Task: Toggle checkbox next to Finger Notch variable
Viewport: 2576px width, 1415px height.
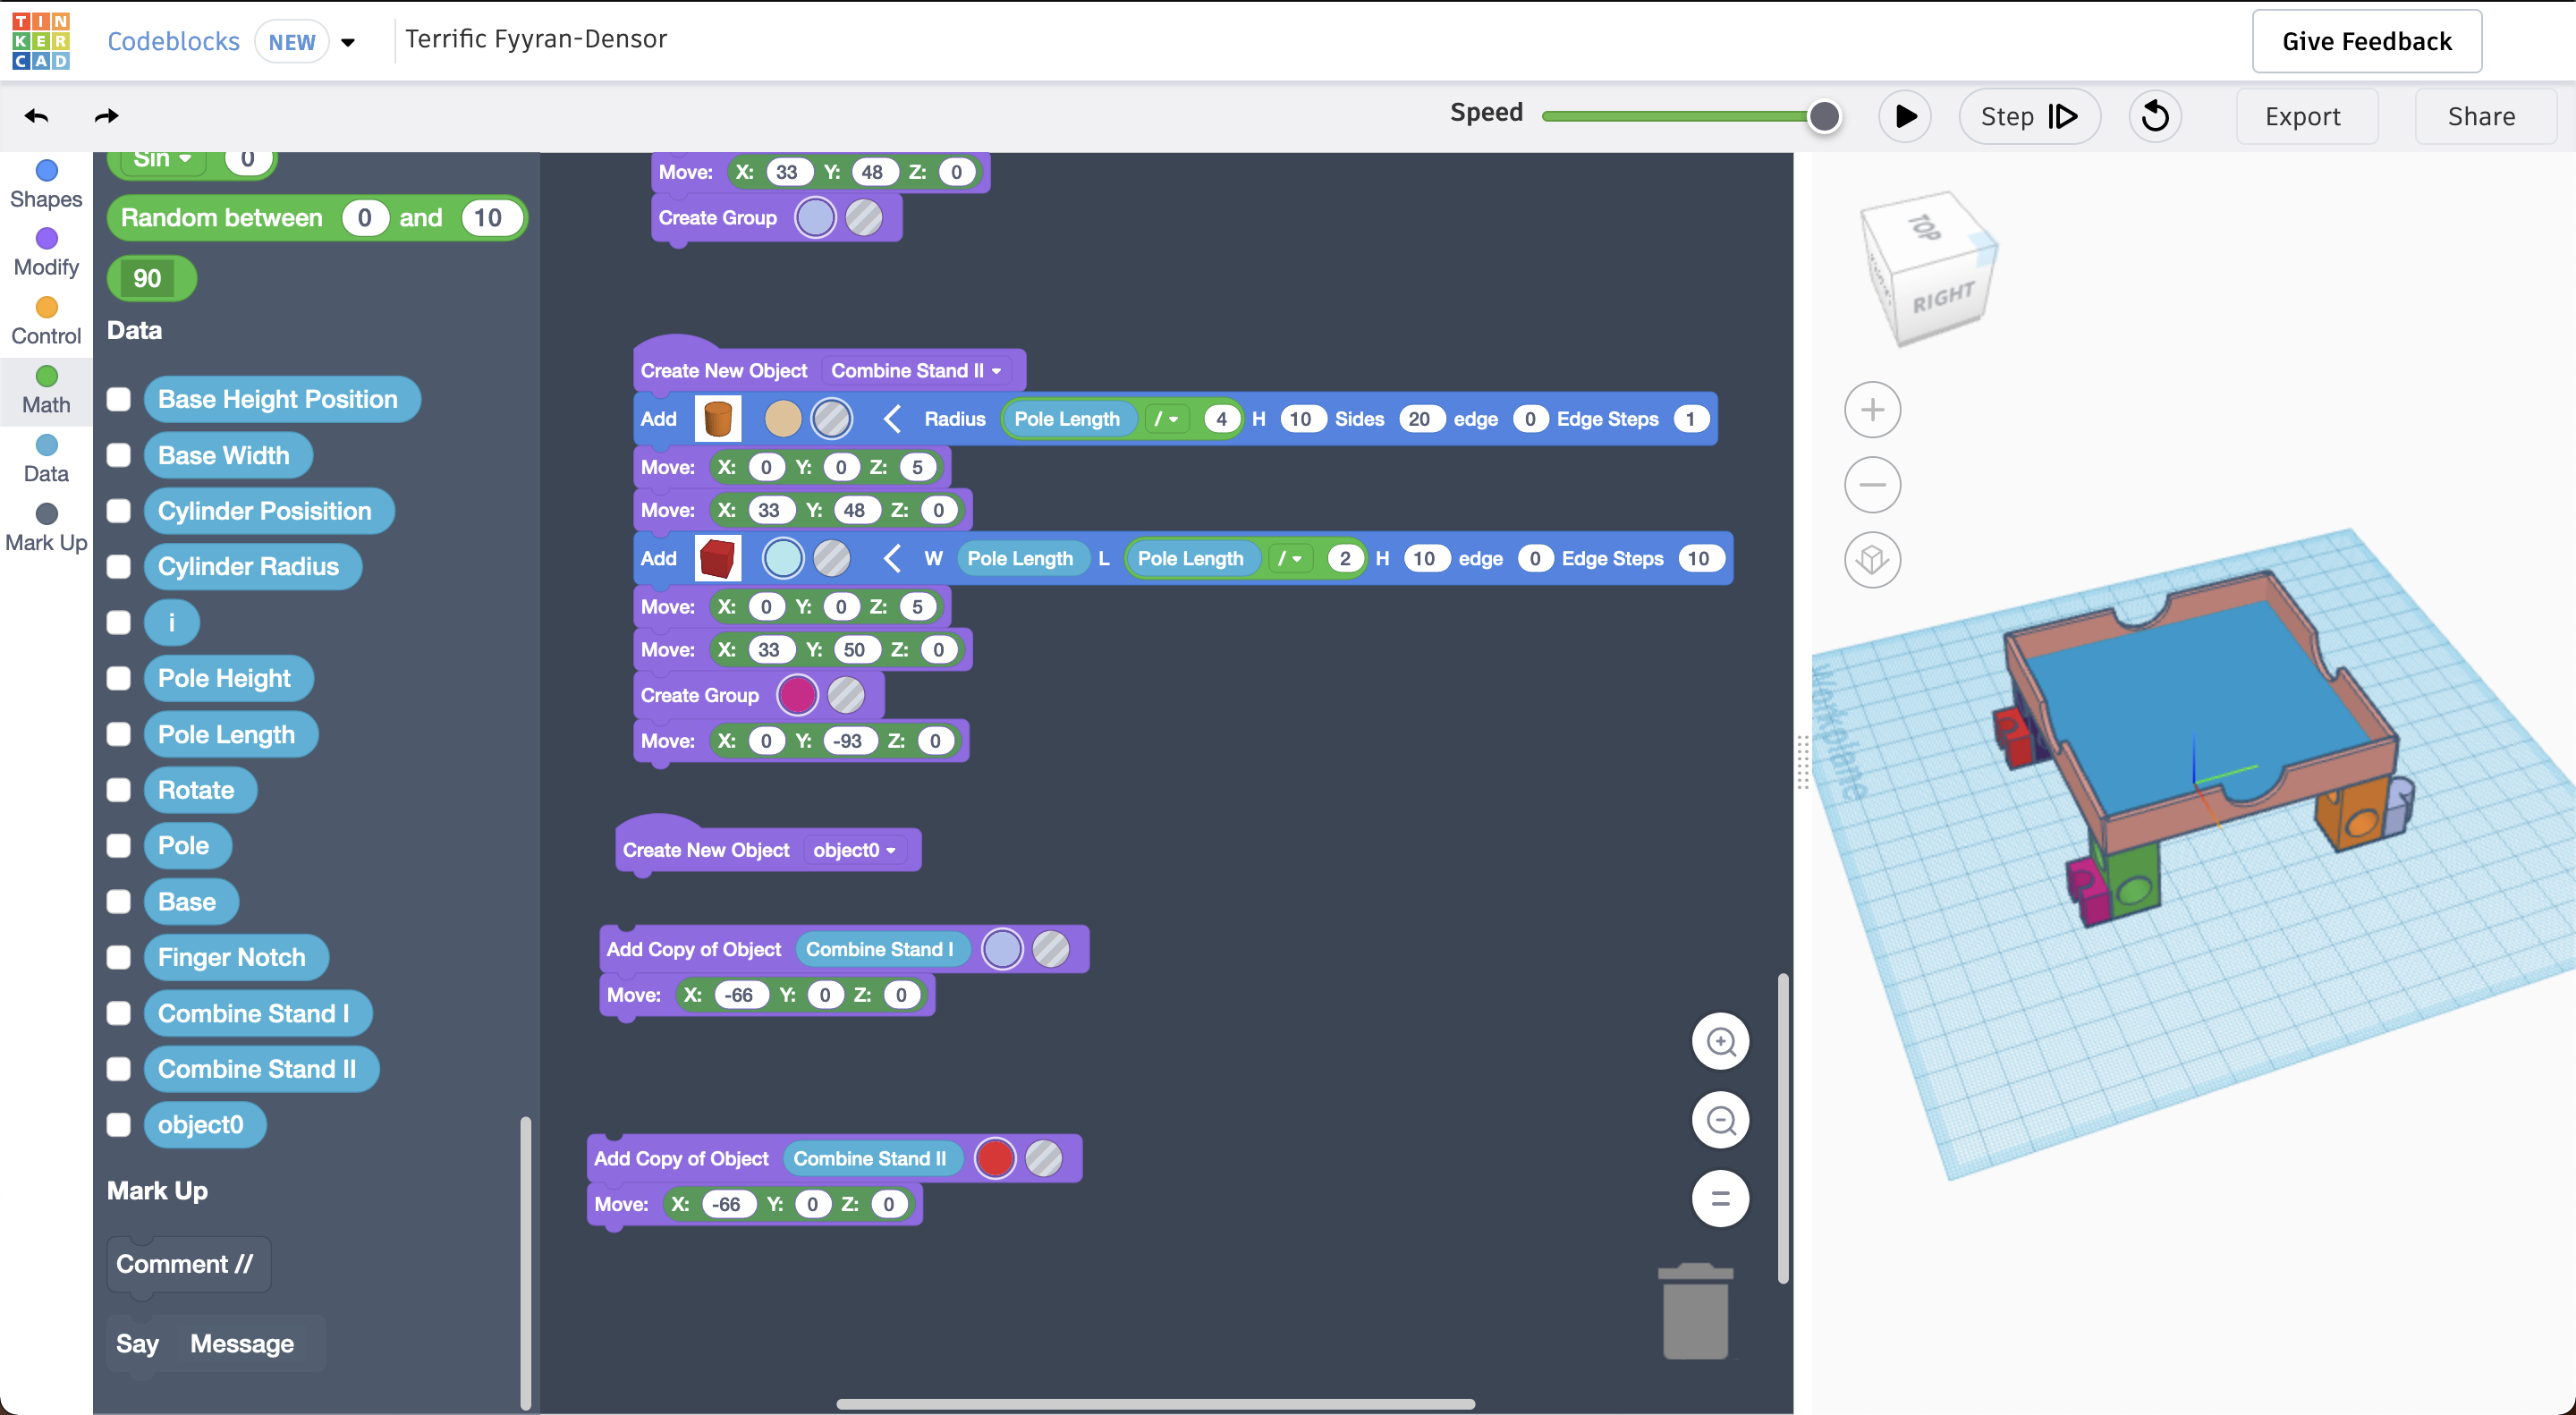Action: coord(118,957)
